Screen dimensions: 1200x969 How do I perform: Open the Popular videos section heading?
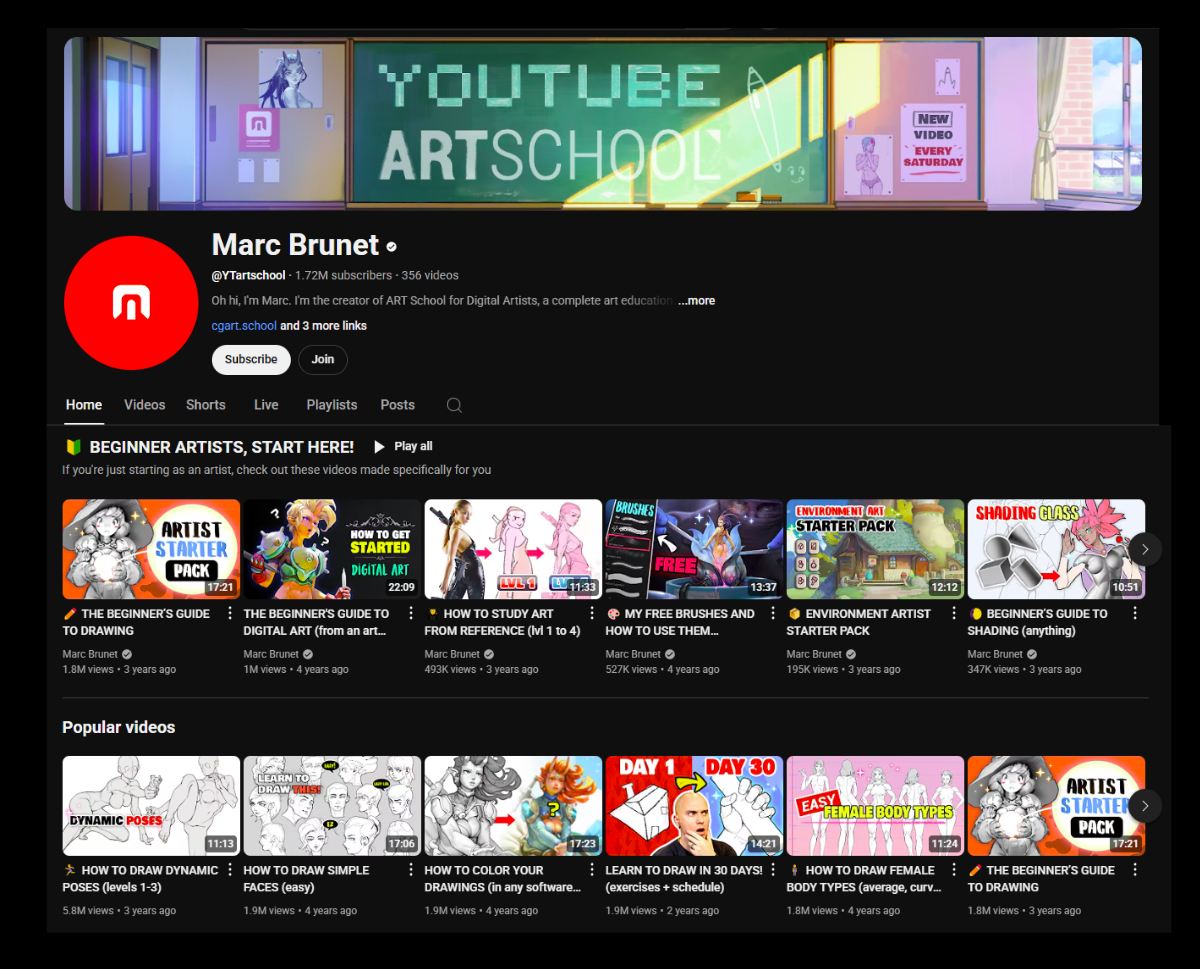118,727
